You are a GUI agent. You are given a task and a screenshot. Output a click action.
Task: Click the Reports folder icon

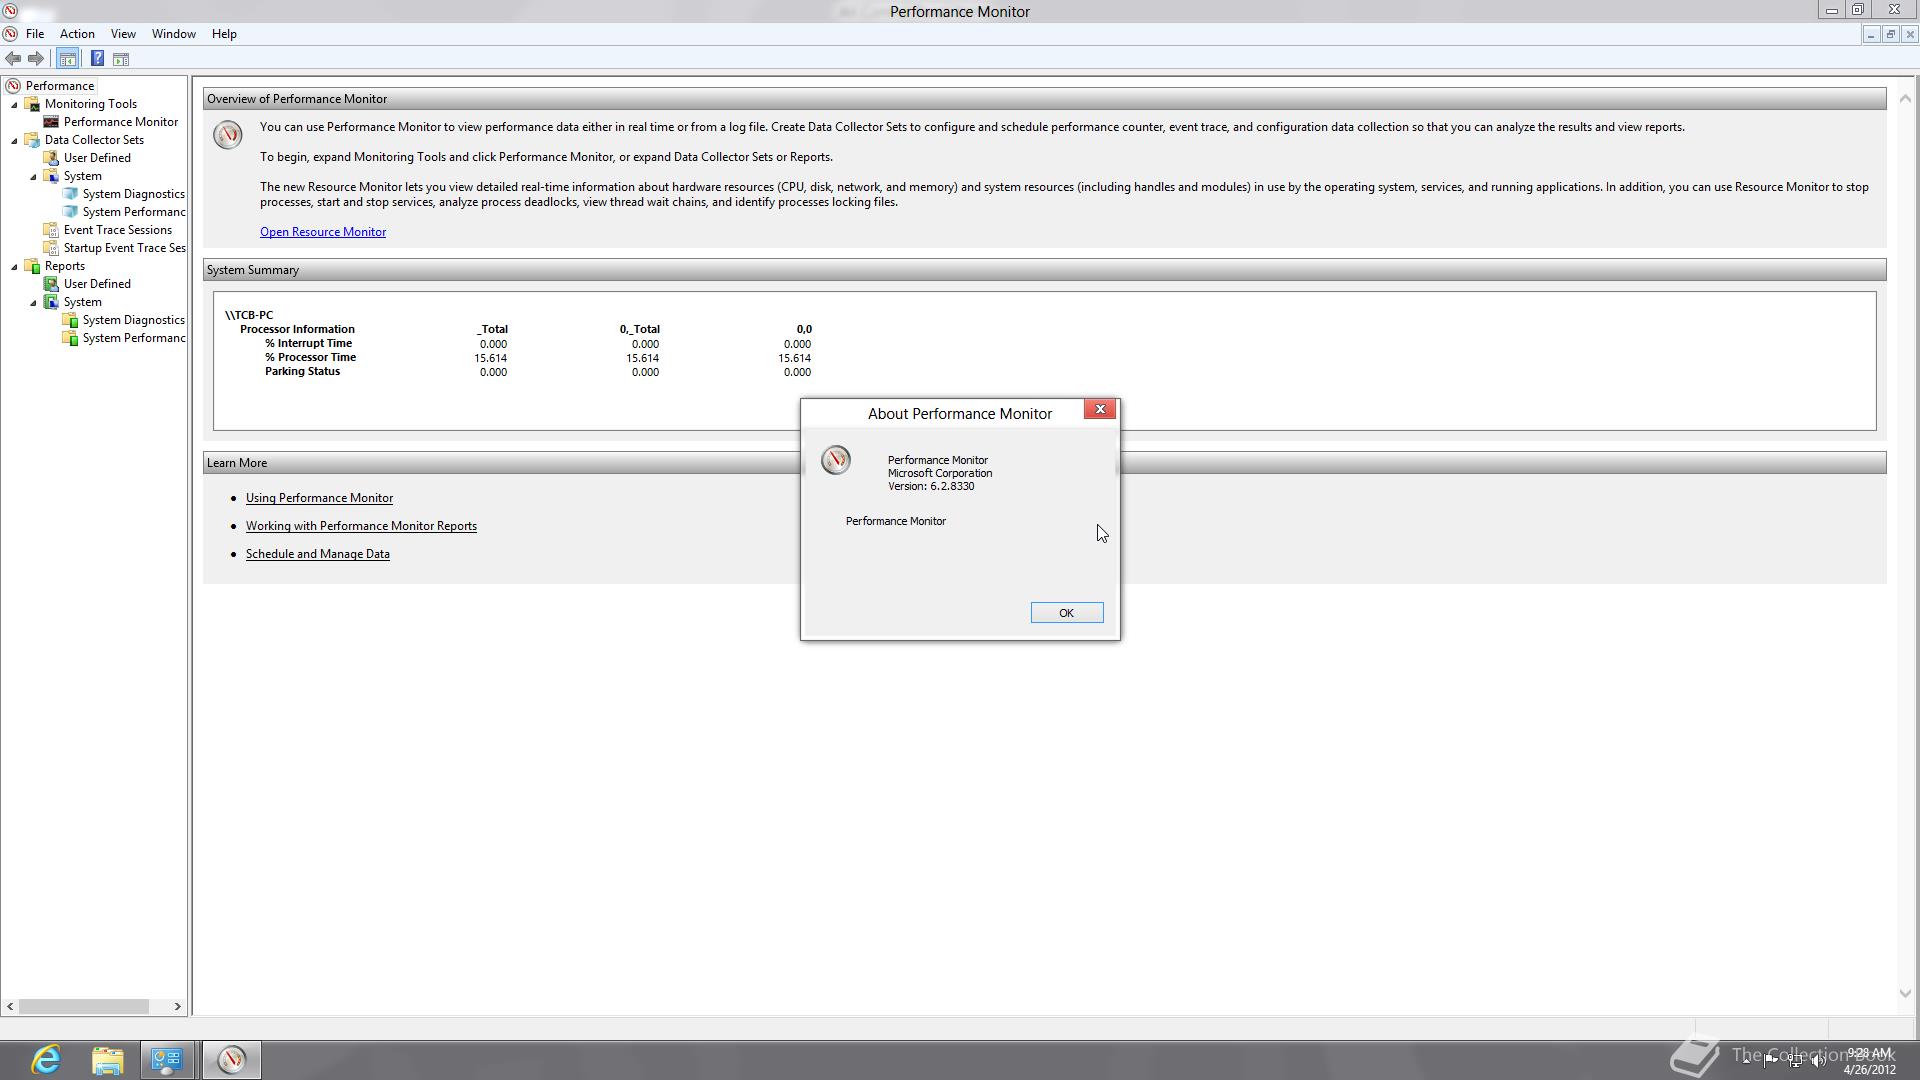coord(32,266)
